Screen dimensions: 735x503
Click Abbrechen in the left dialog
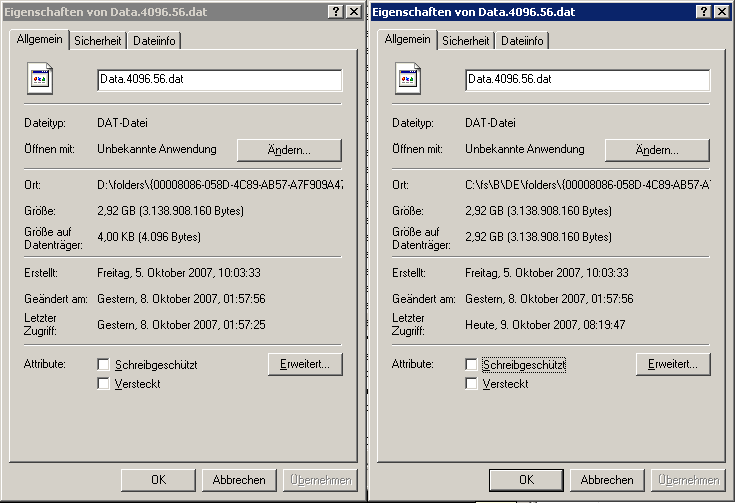[239, 480]
